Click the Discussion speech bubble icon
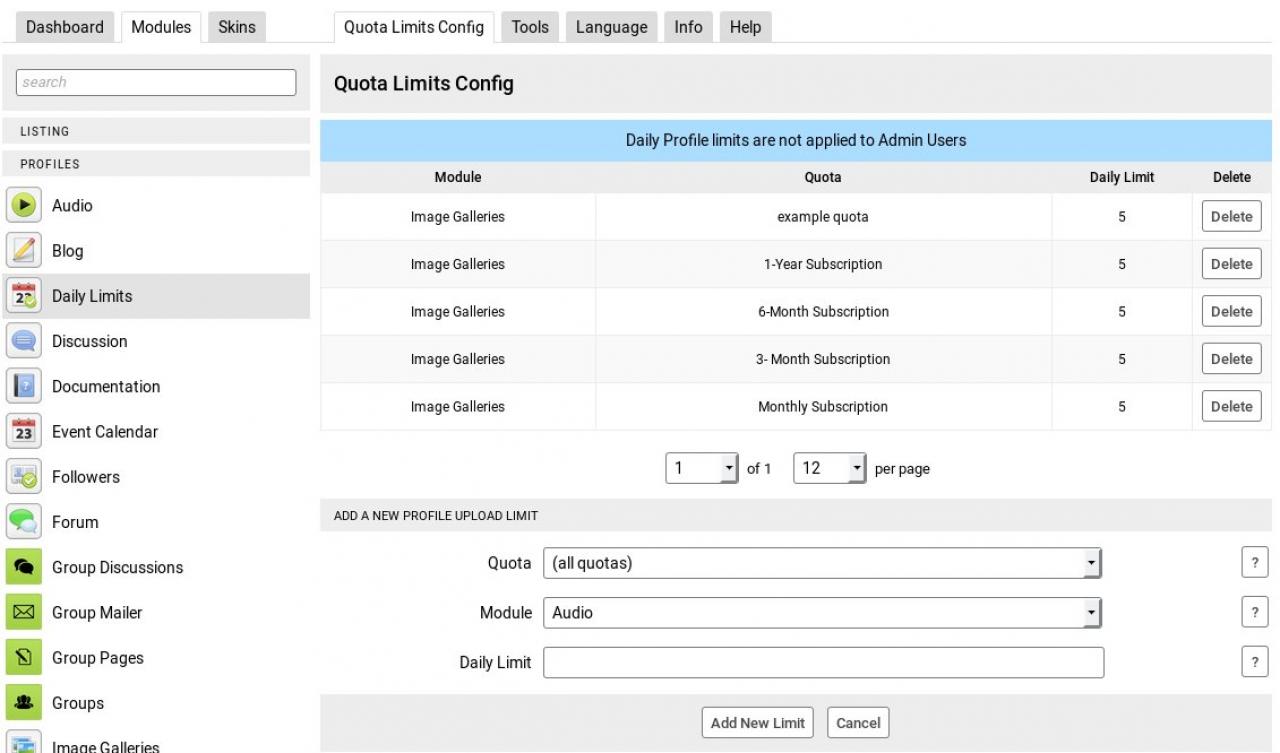Screen dimensions: 1280x753 coord(22,342)
